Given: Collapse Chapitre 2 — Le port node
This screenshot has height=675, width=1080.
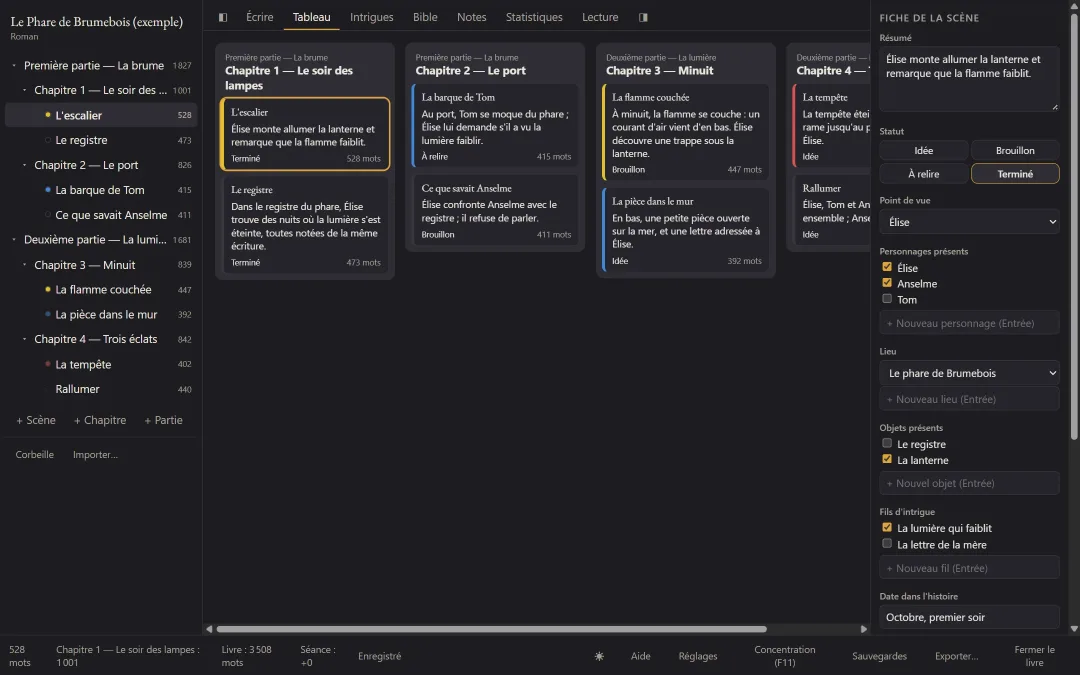Looking at the screenshot, I should pos(25,165).
